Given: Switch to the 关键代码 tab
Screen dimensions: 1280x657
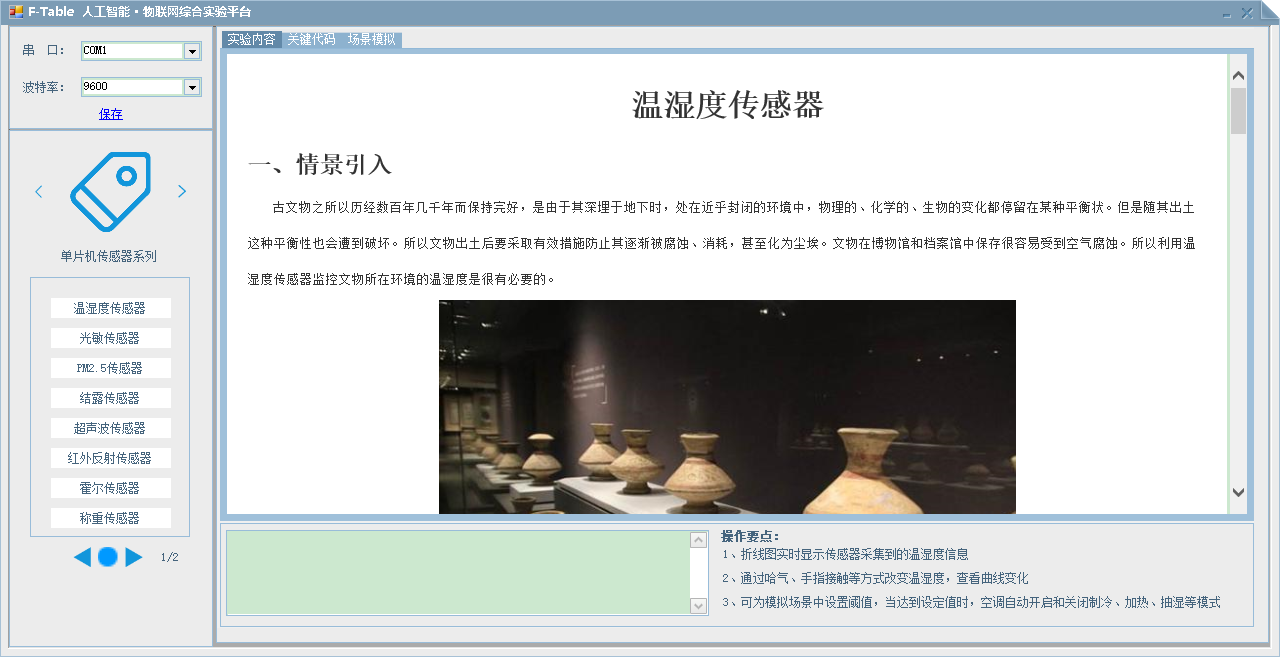Looking at the screenshot, I should (311, 41).
